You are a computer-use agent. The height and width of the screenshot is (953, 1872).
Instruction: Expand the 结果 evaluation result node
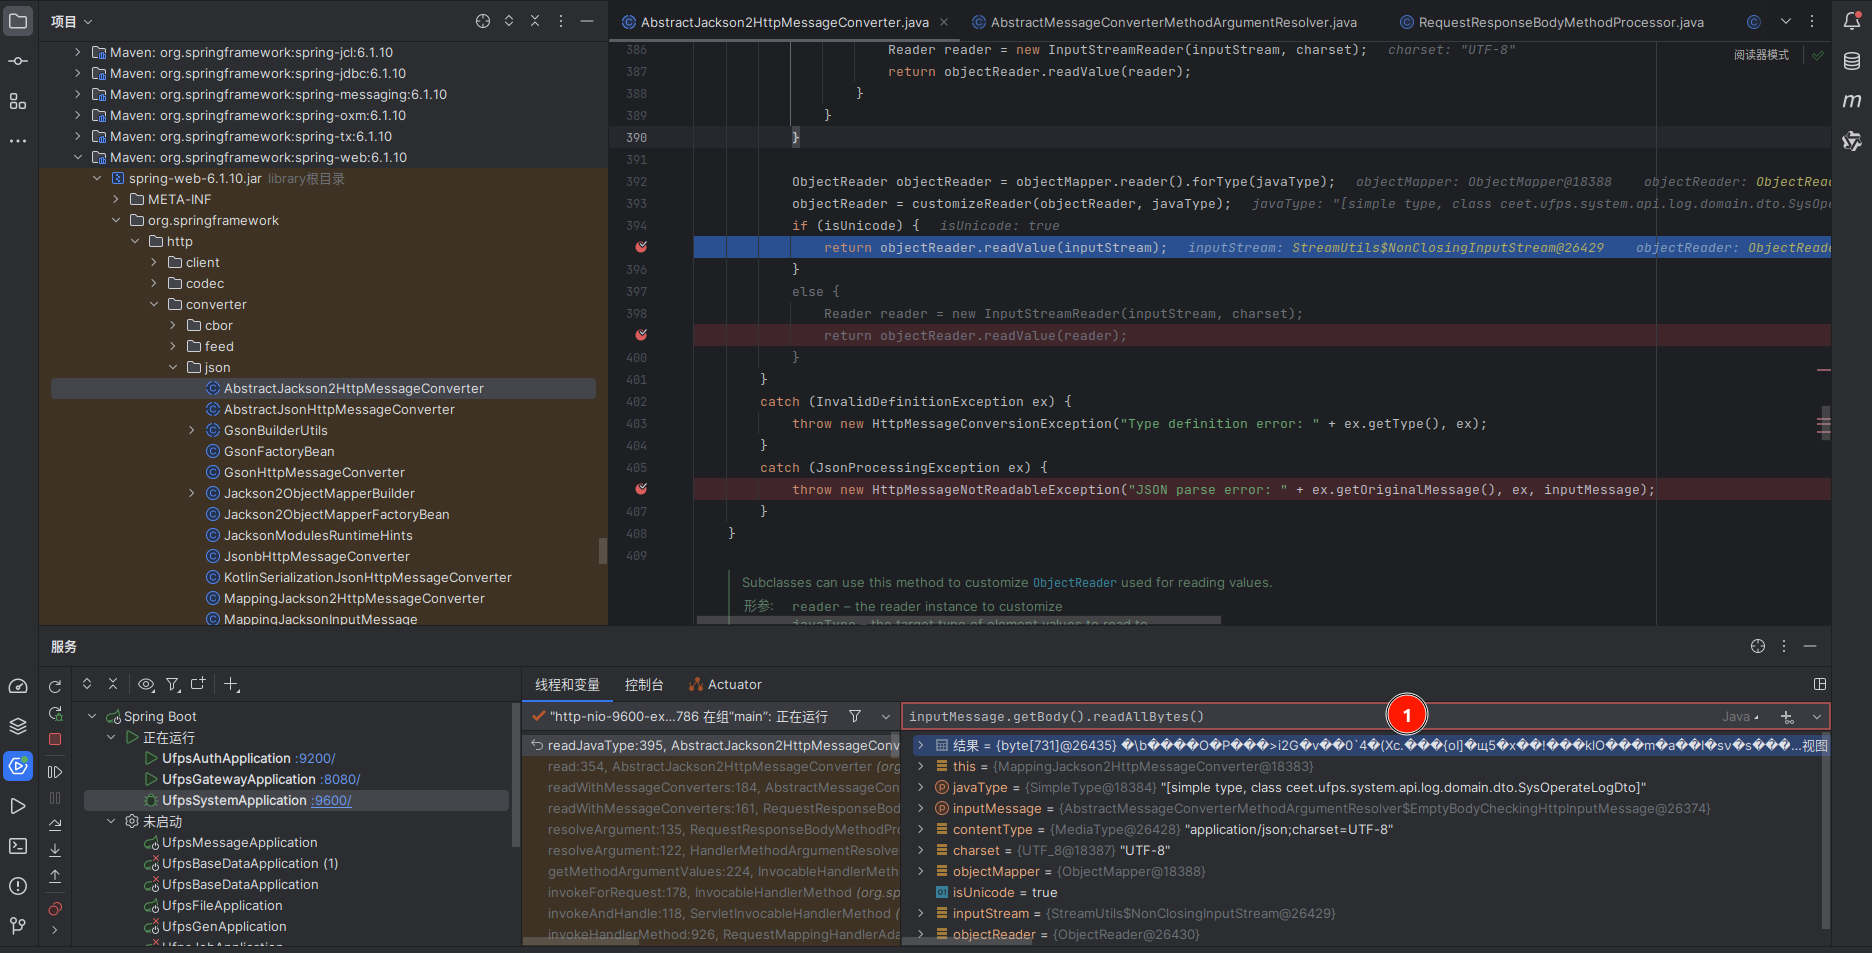coord(921,745)
